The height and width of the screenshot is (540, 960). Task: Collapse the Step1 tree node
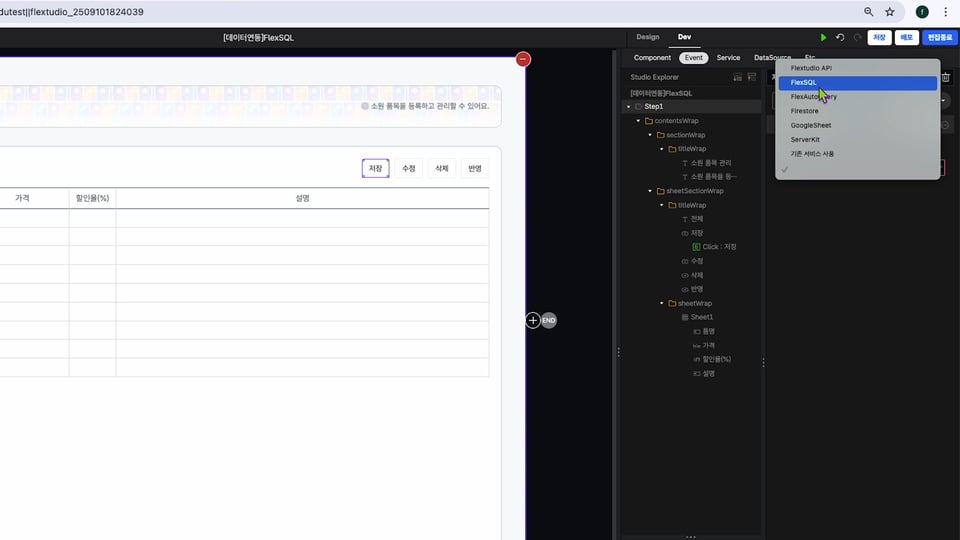pyautogui.click(x=628, y=107)
